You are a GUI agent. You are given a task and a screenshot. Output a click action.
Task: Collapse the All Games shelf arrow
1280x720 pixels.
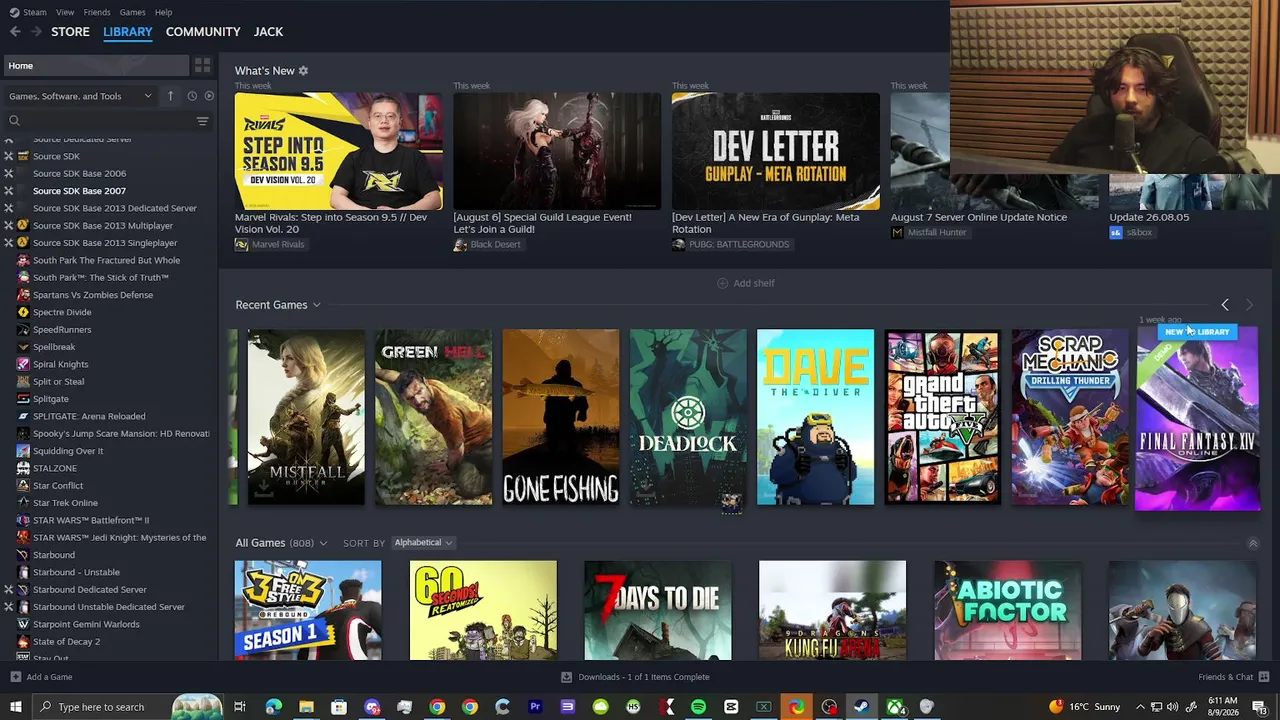coord(1253,544)
